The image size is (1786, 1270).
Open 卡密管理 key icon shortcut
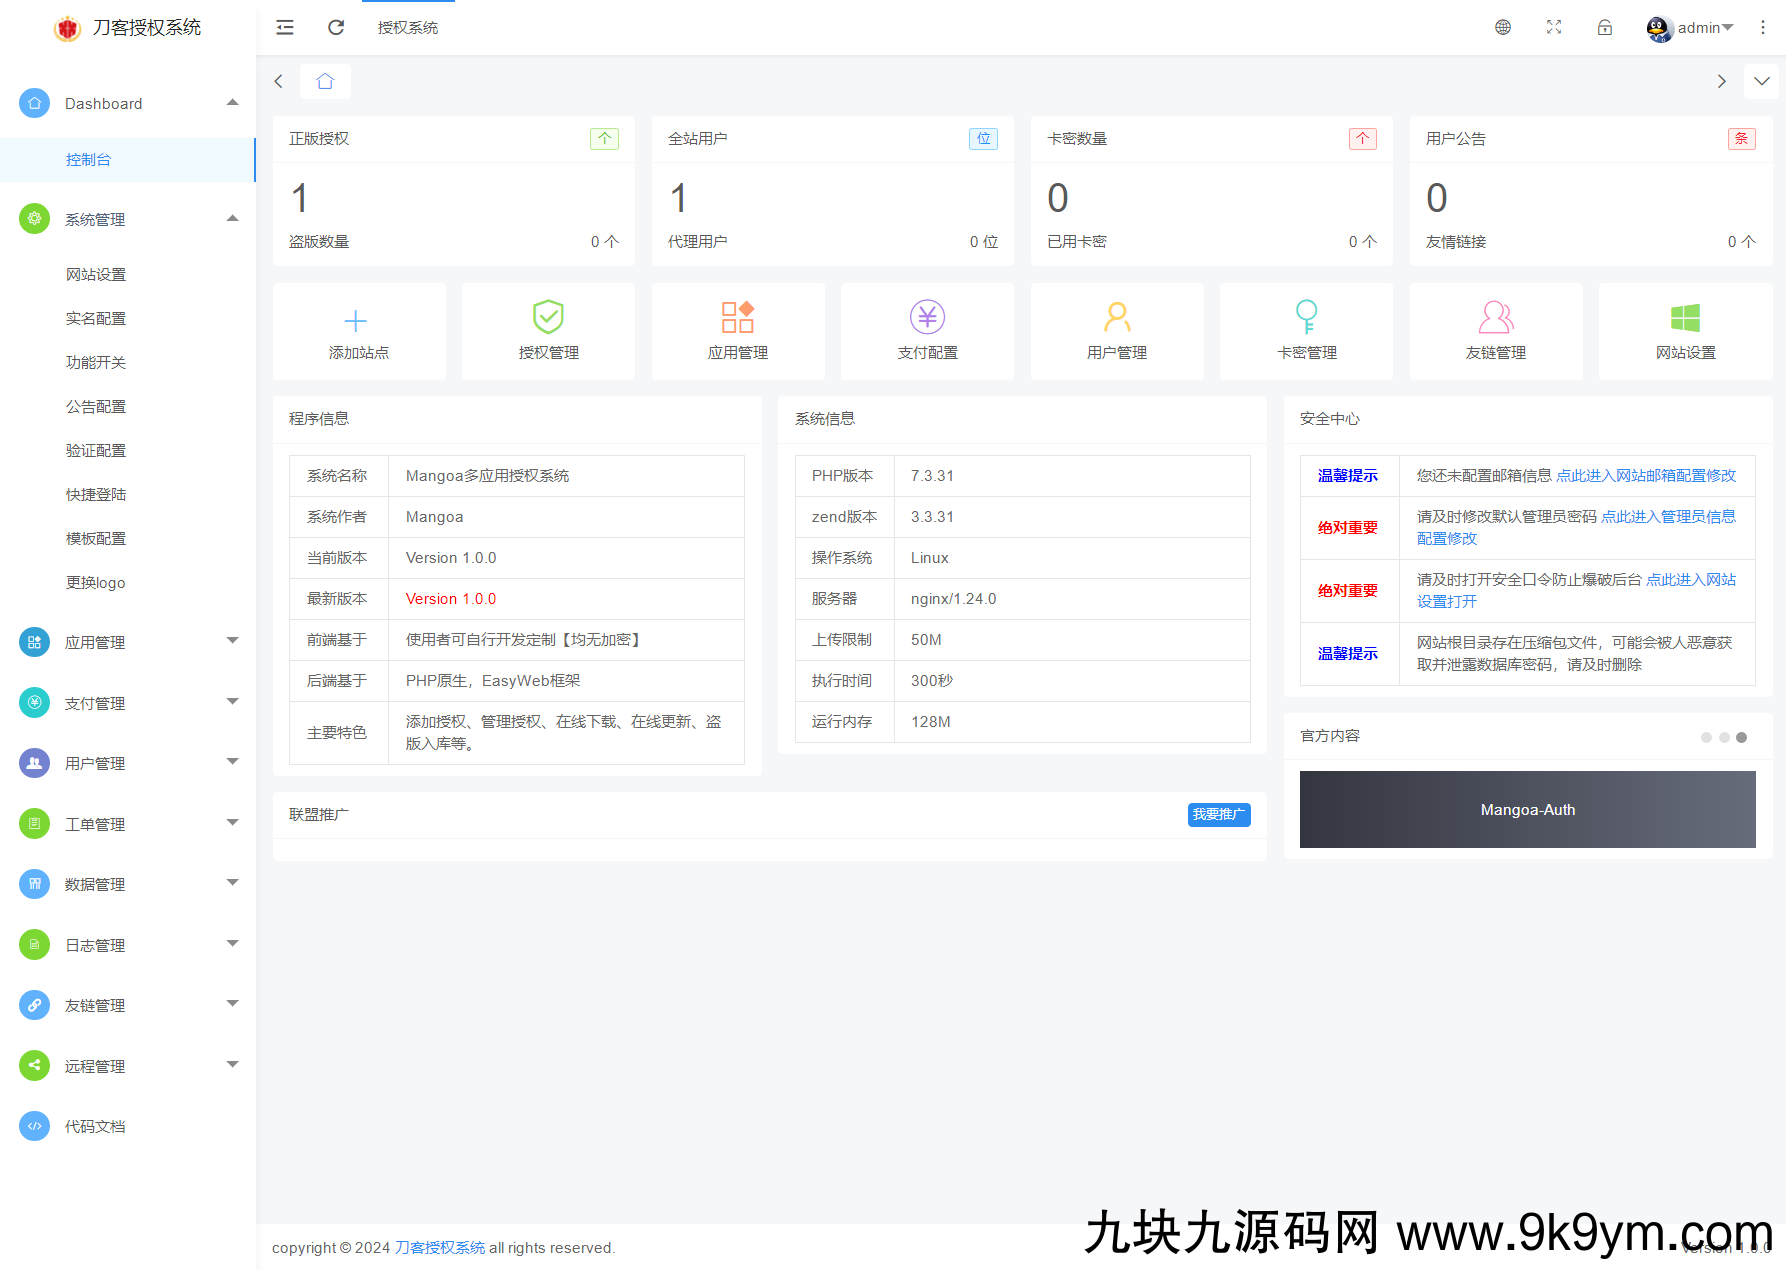(x=1306, y=317)
